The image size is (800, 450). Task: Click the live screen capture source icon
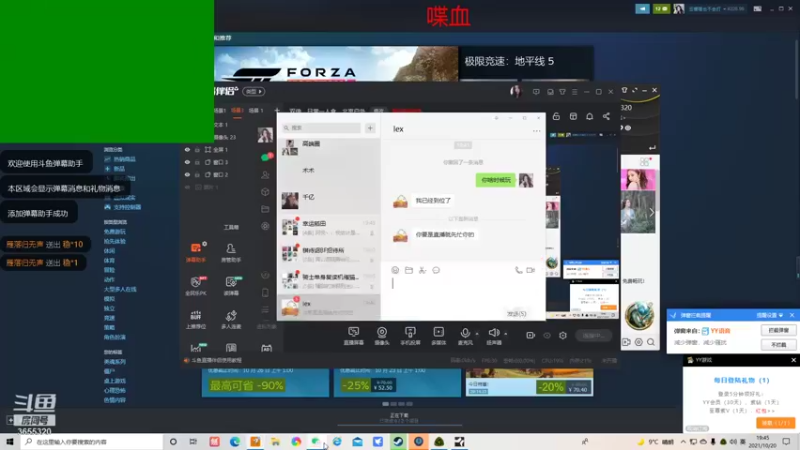point(354,336)
